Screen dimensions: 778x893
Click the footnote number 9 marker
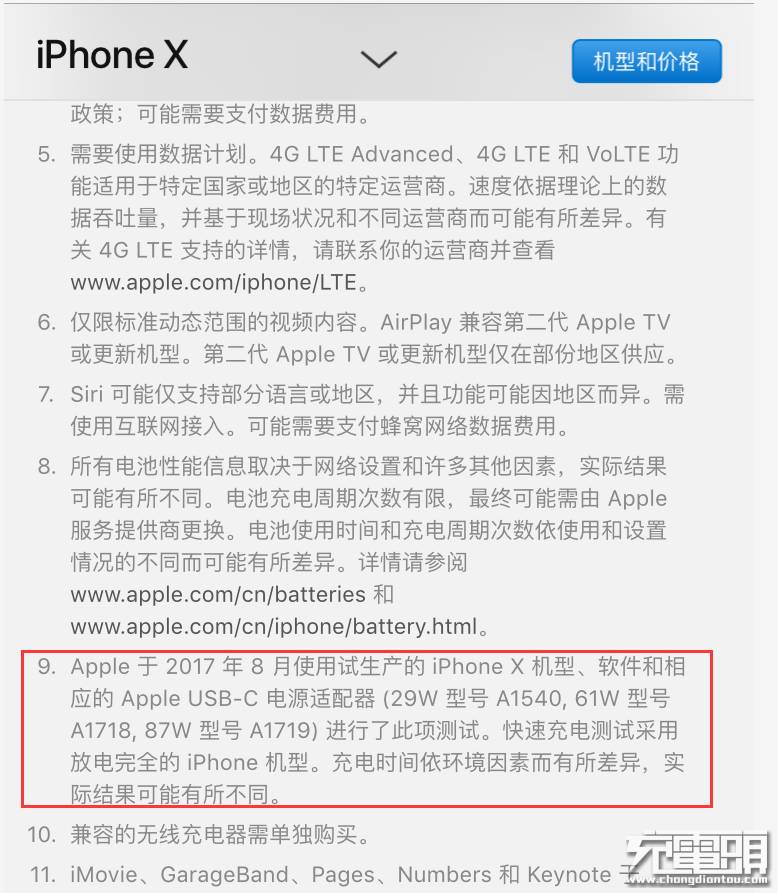[x=47, y=666]
